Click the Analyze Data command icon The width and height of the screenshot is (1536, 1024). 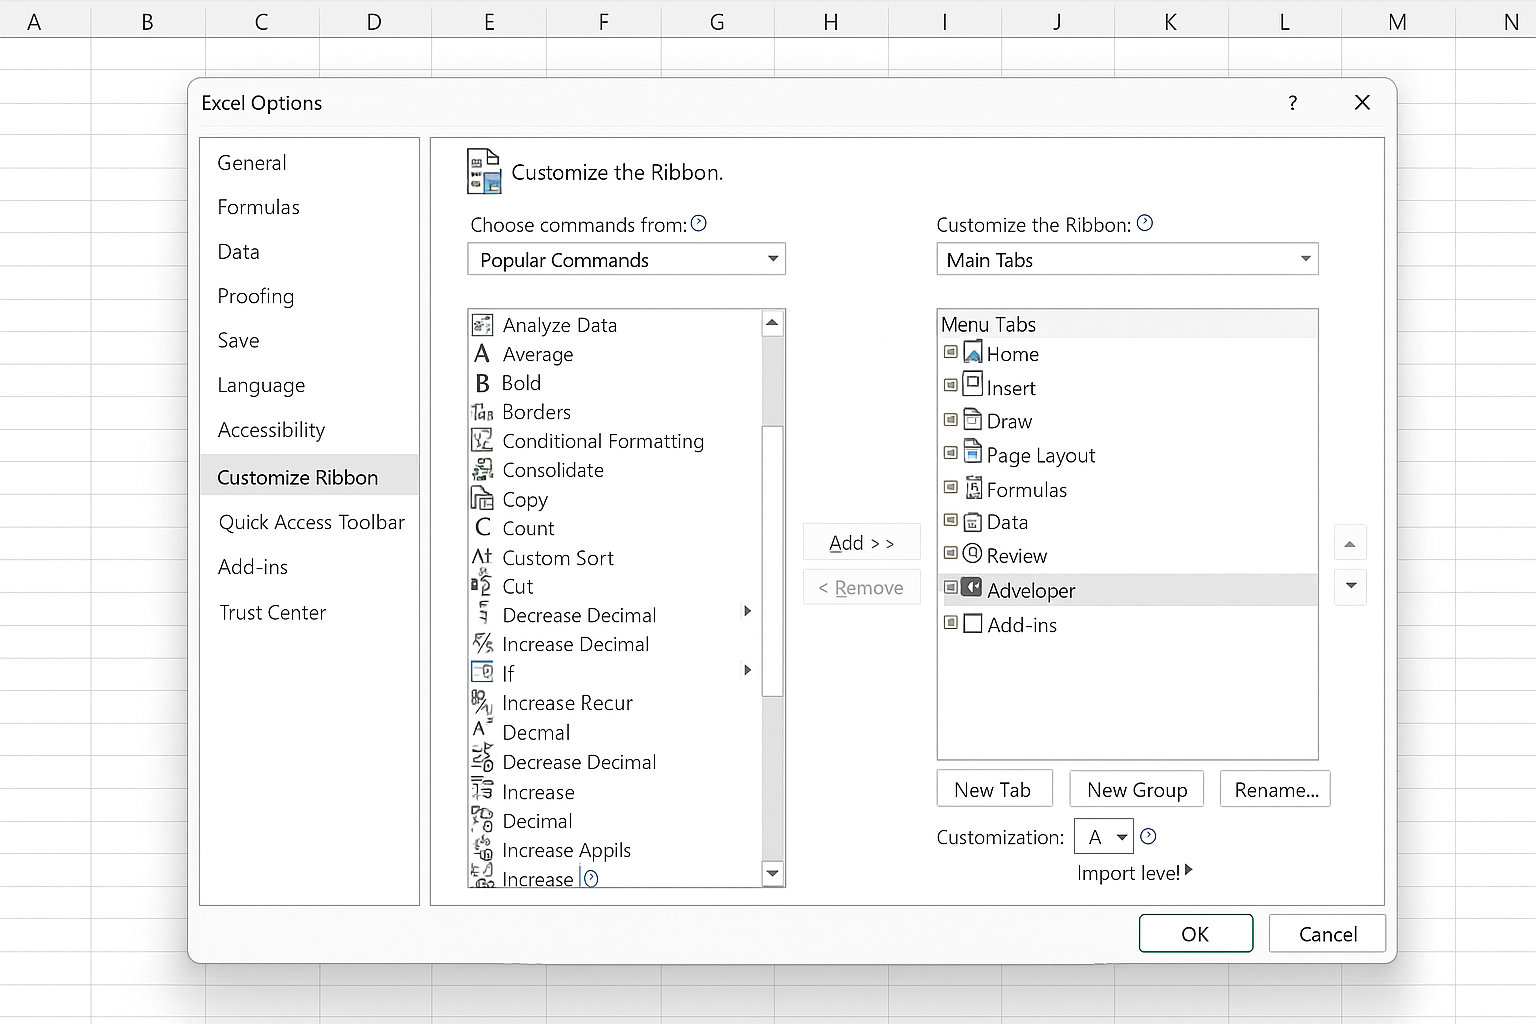pos(482,325)
